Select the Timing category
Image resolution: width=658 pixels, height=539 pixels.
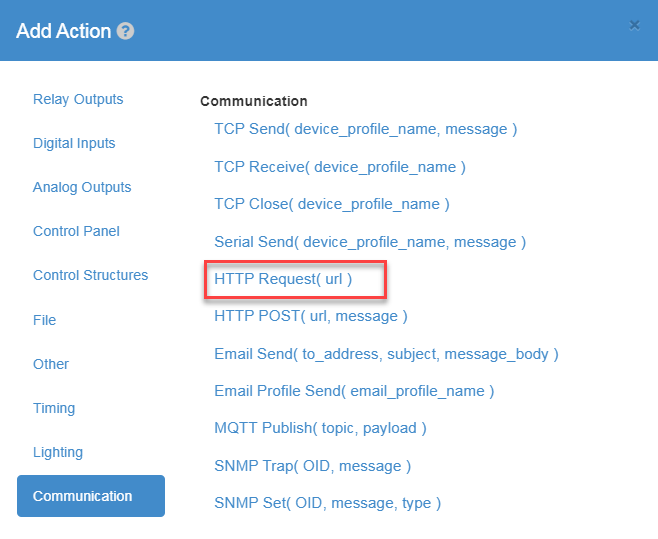pyautogui.click(x=54, y=408)
